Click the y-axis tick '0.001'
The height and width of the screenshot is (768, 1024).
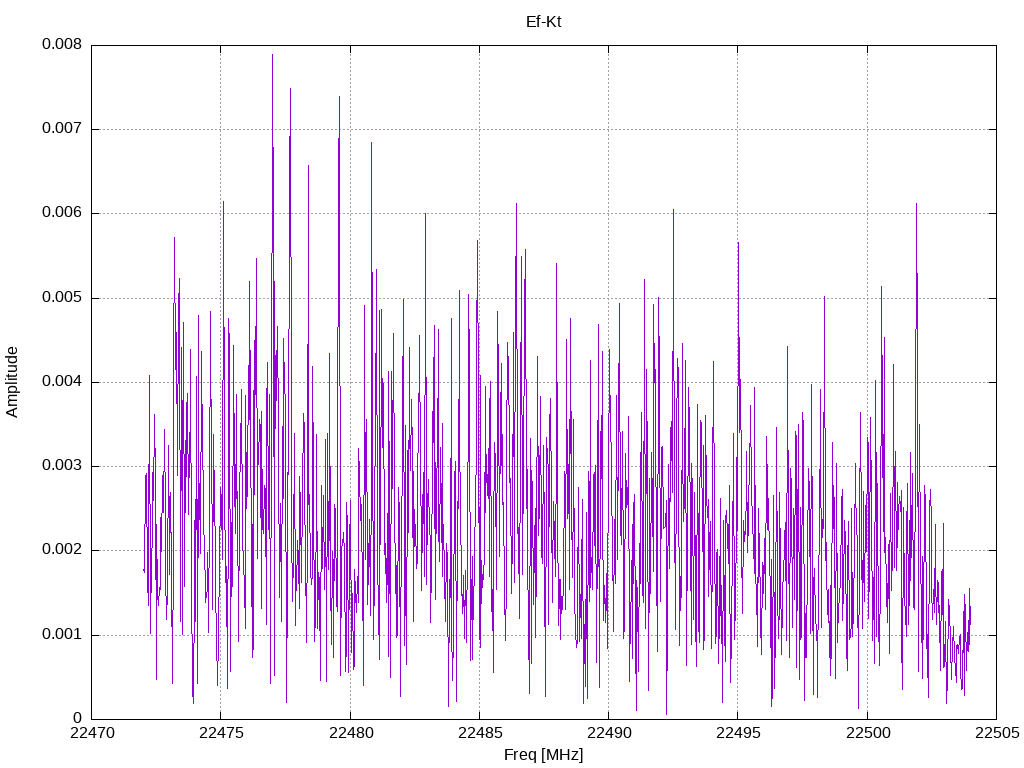click(62, 633)
